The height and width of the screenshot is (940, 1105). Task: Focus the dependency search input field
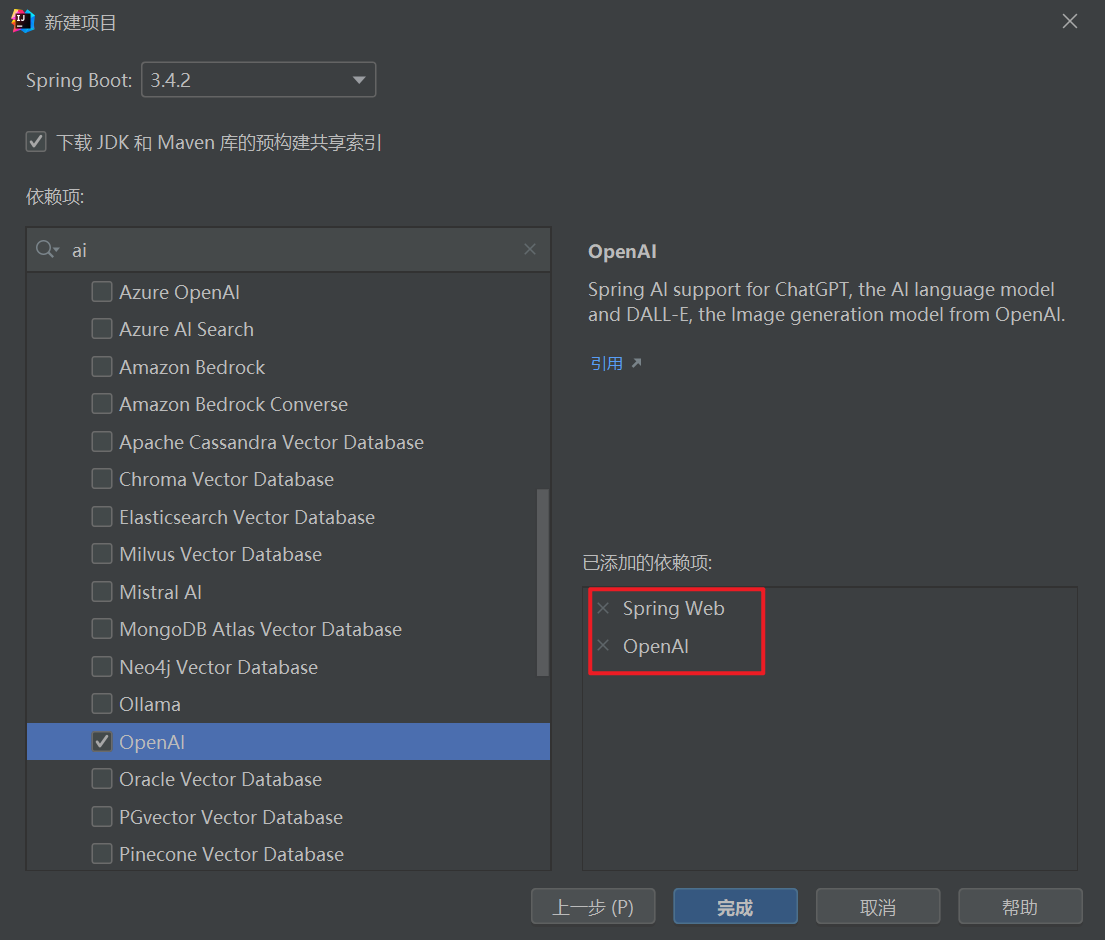(x=290, y=249)
